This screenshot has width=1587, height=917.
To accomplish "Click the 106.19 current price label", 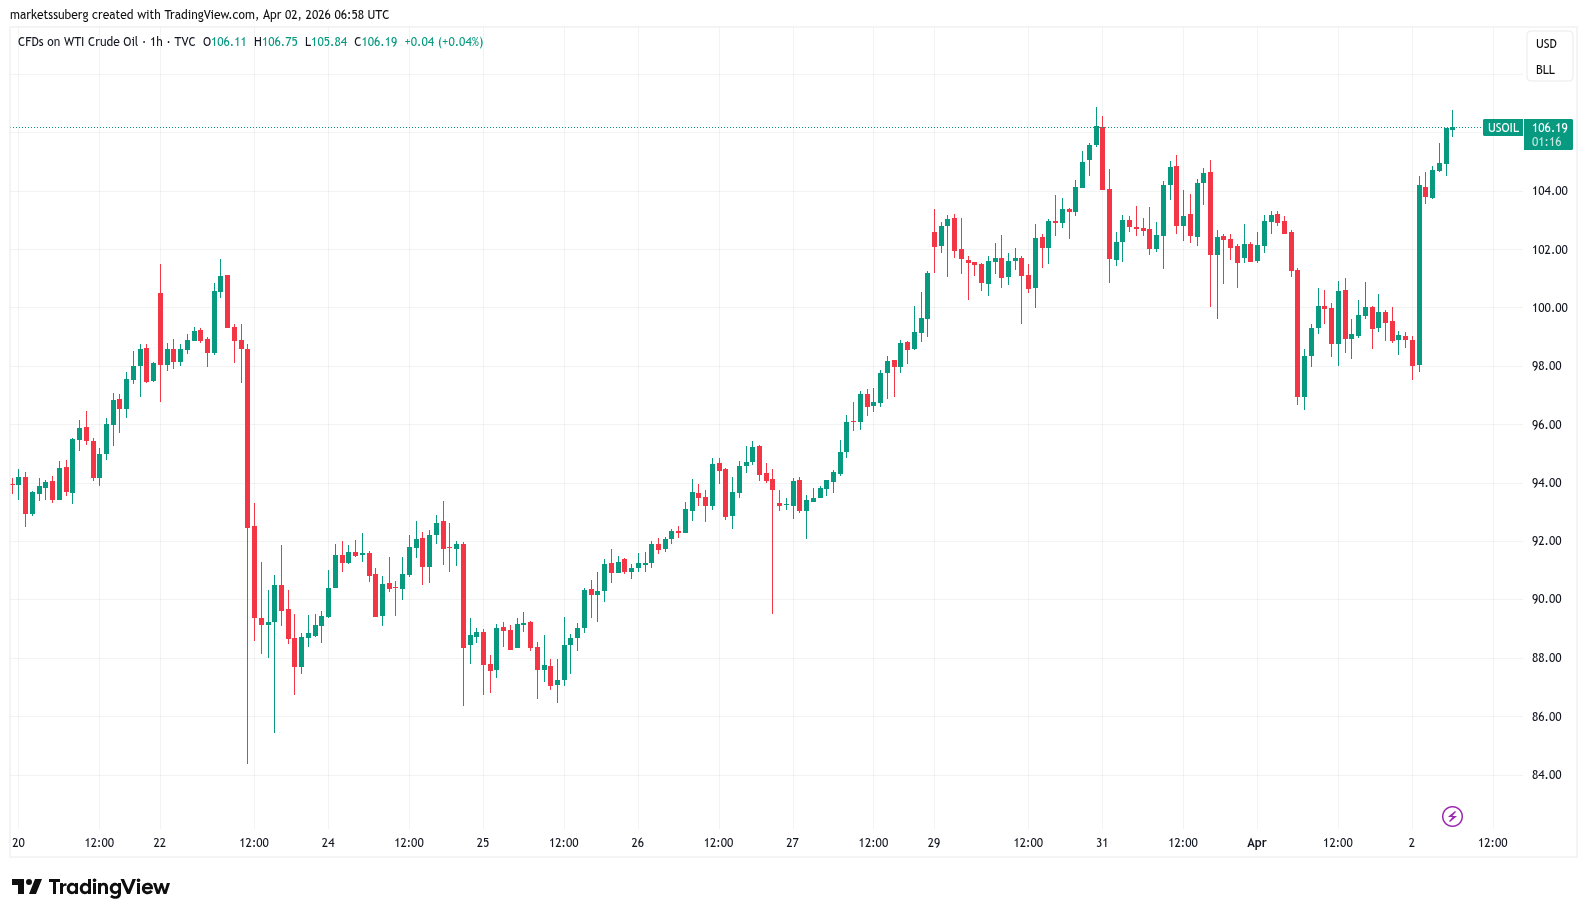I will tap(1549, 128).
